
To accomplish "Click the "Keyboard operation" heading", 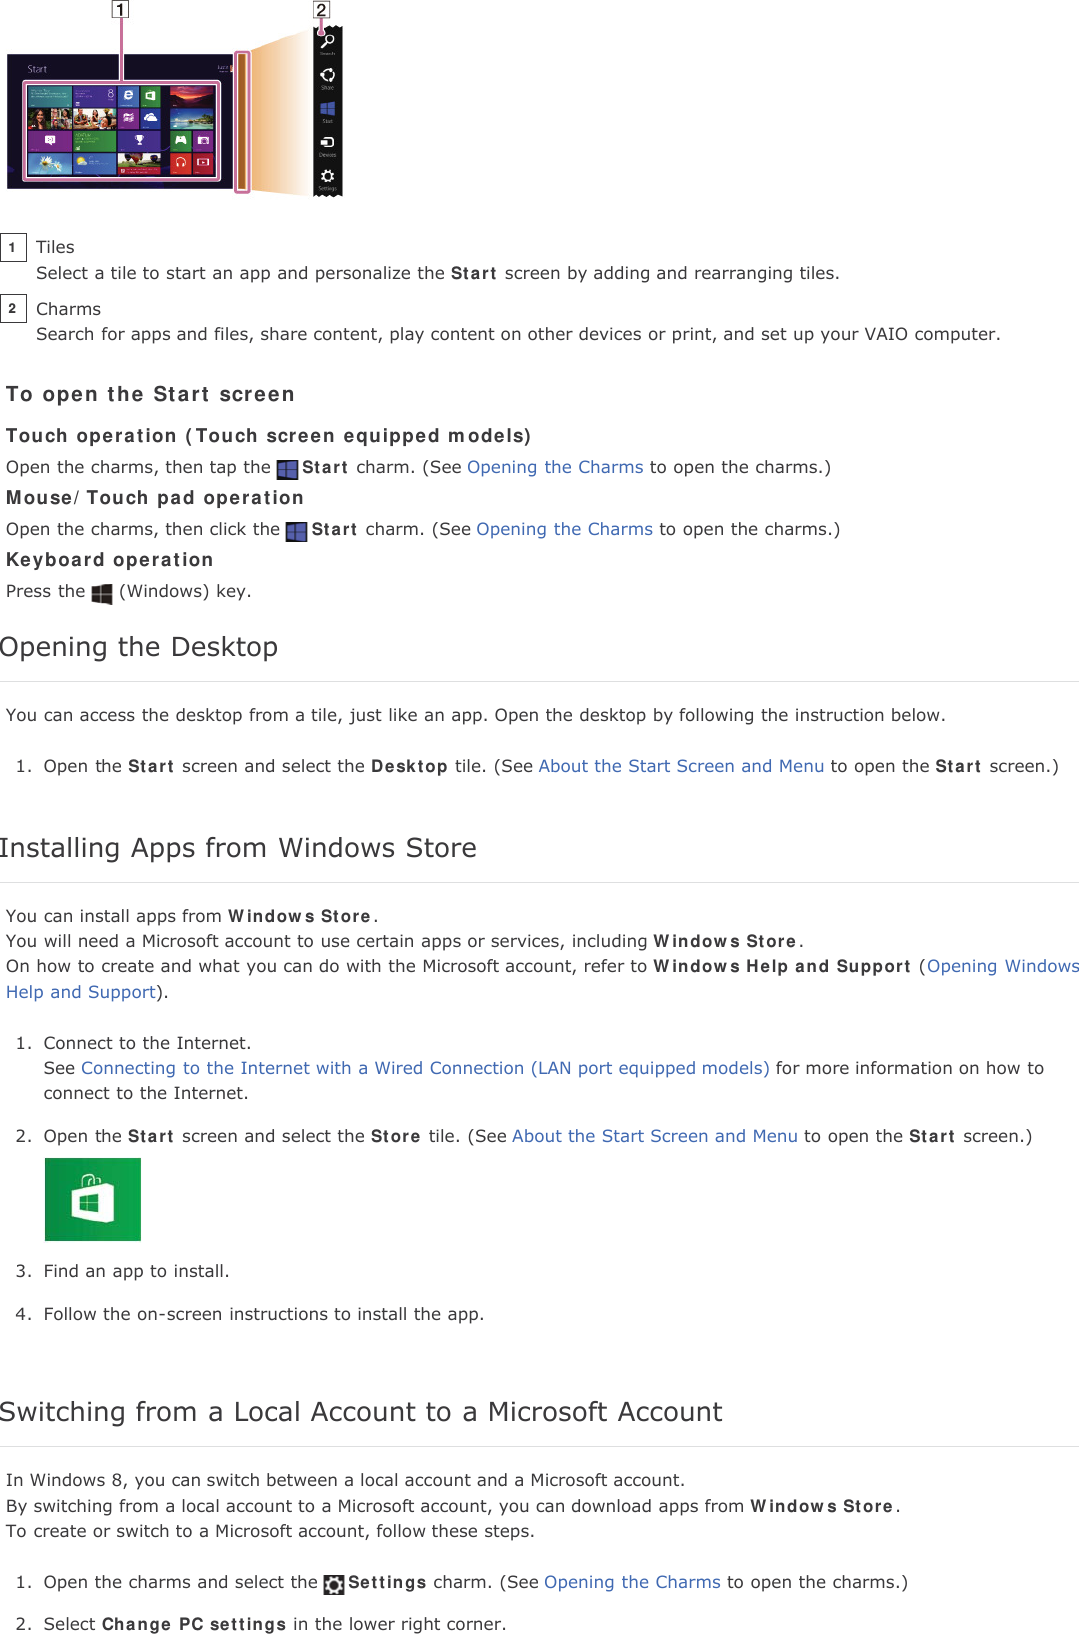I will pos(110,560).
